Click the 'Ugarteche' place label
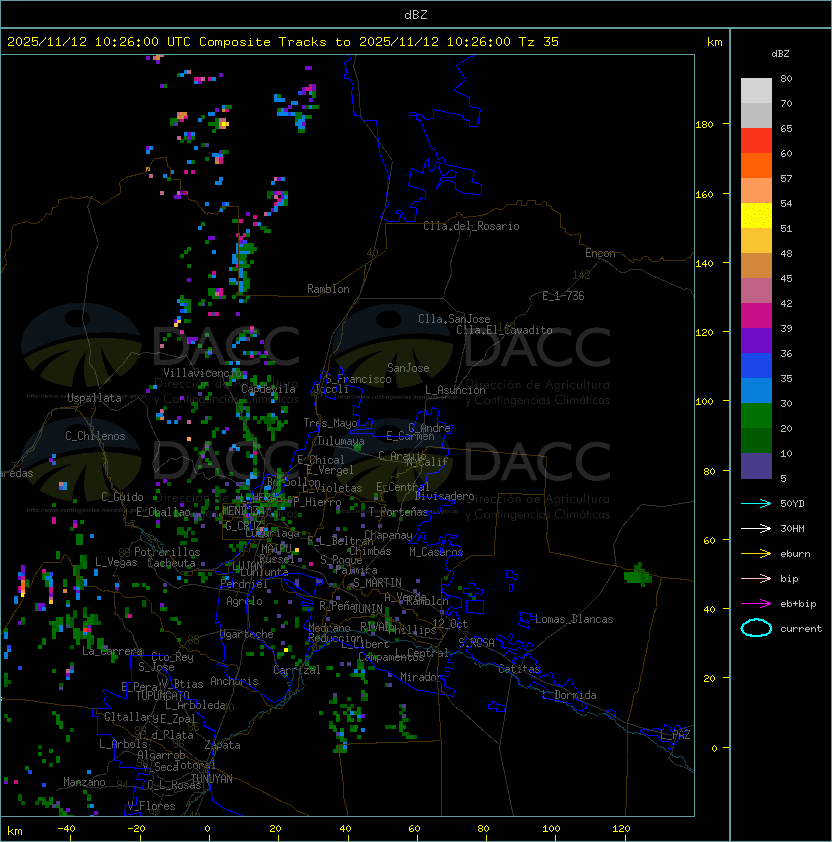The image size is (832, 842). (247, 634)
